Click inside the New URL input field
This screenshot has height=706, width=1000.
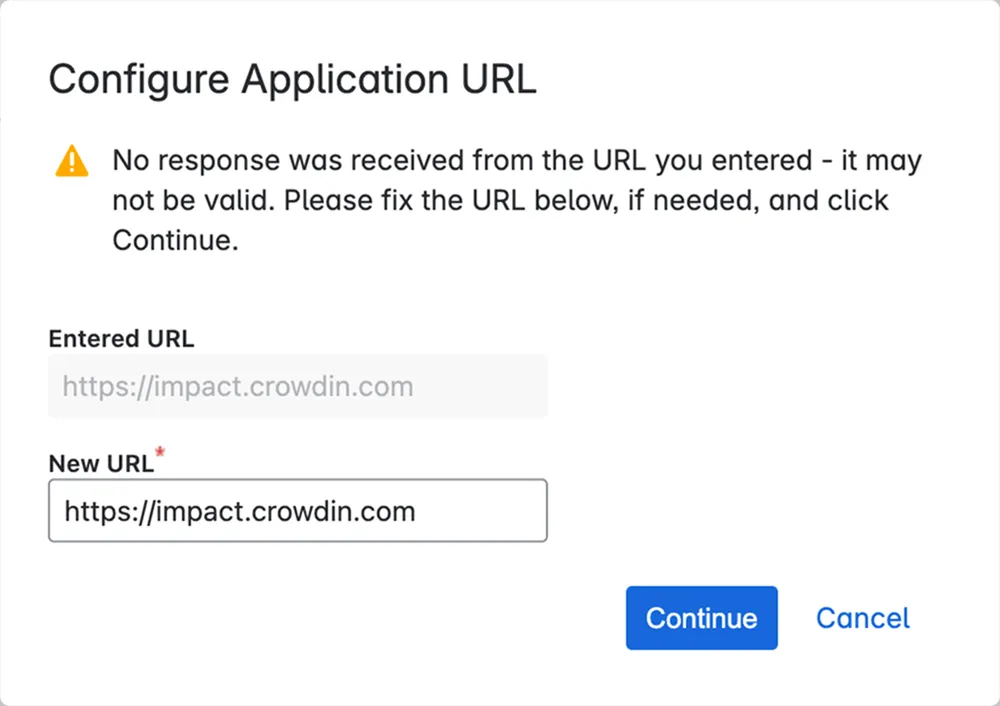(297, 511)
